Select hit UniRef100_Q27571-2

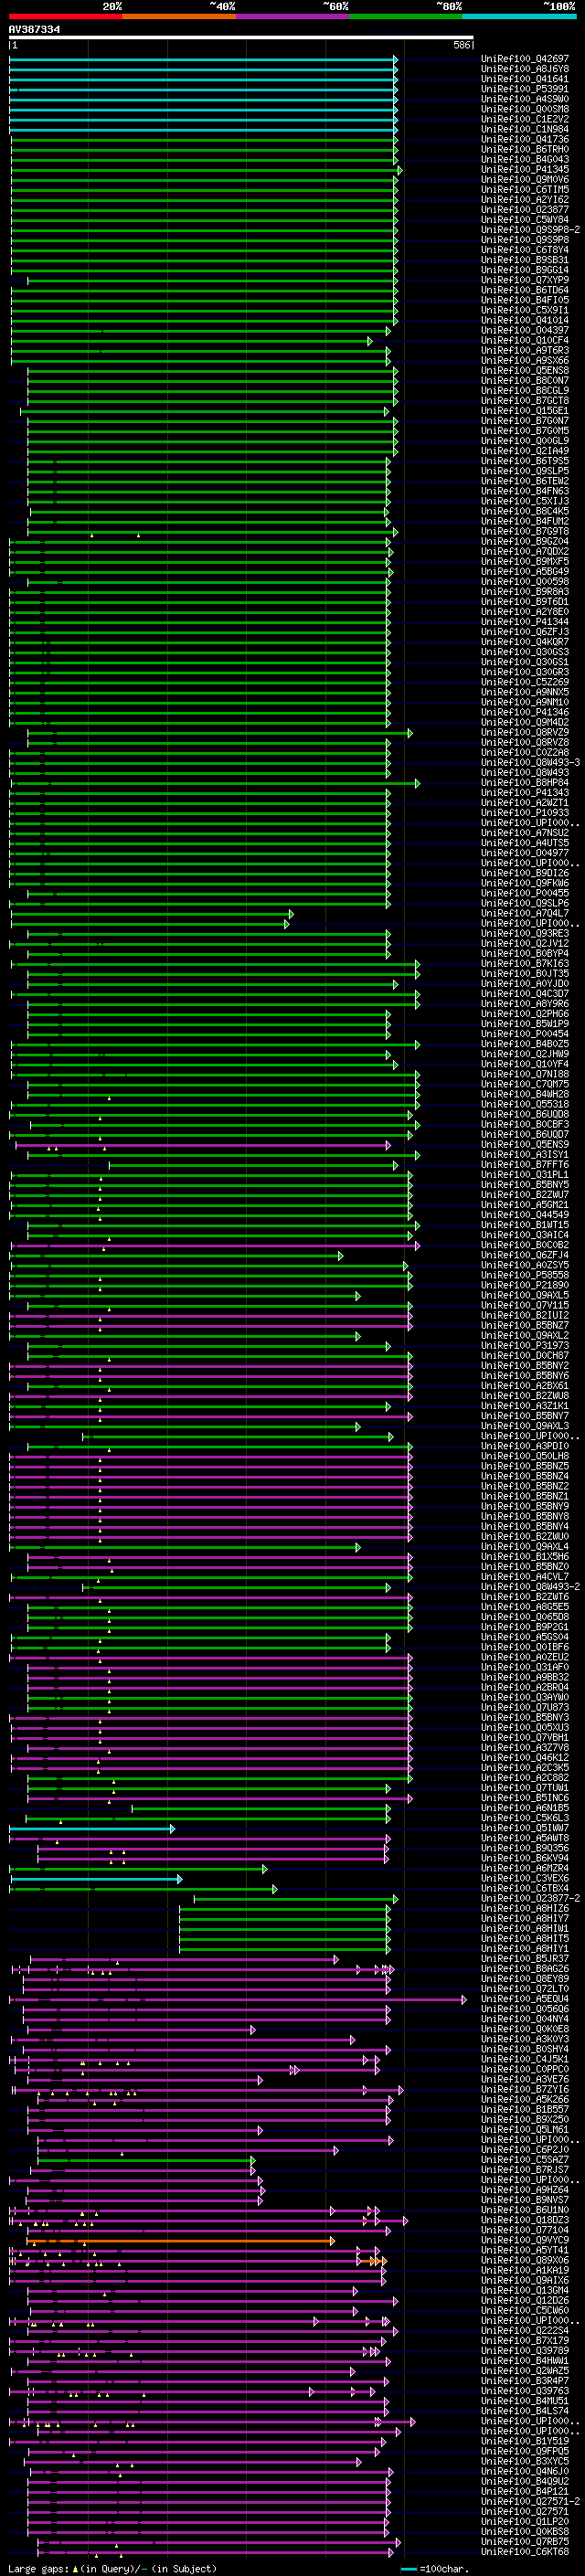530,2501
